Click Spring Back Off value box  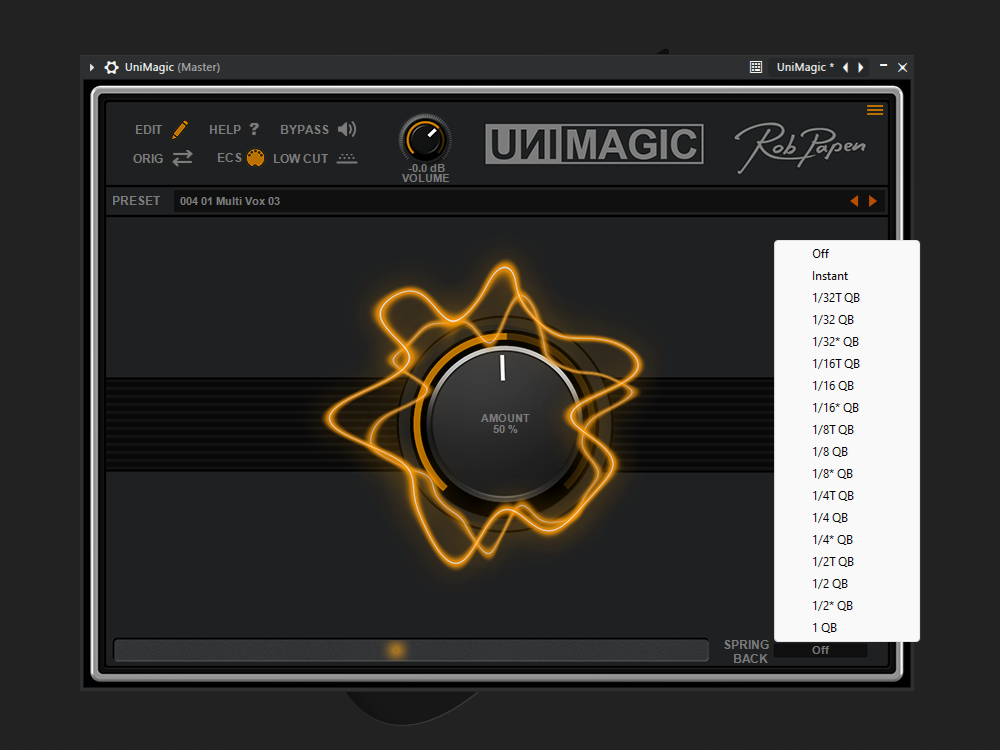click(820, 650)
